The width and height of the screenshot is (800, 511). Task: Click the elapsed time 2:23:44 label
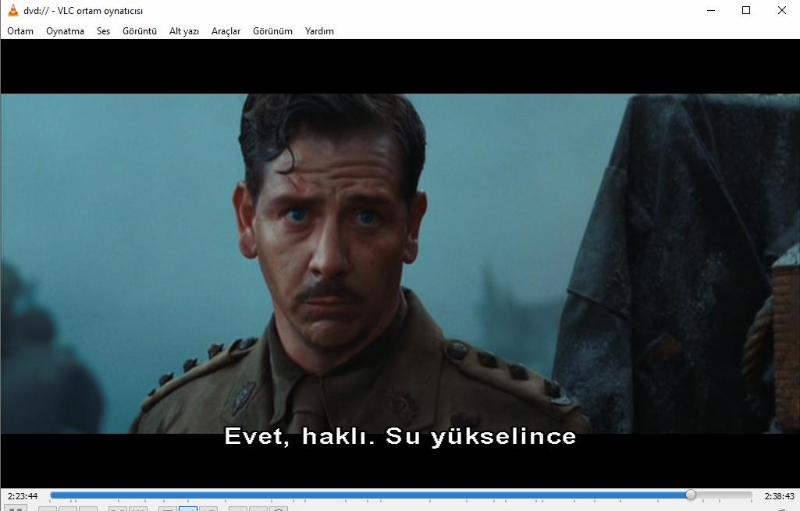pyautogui.click(x=22, y=496)
